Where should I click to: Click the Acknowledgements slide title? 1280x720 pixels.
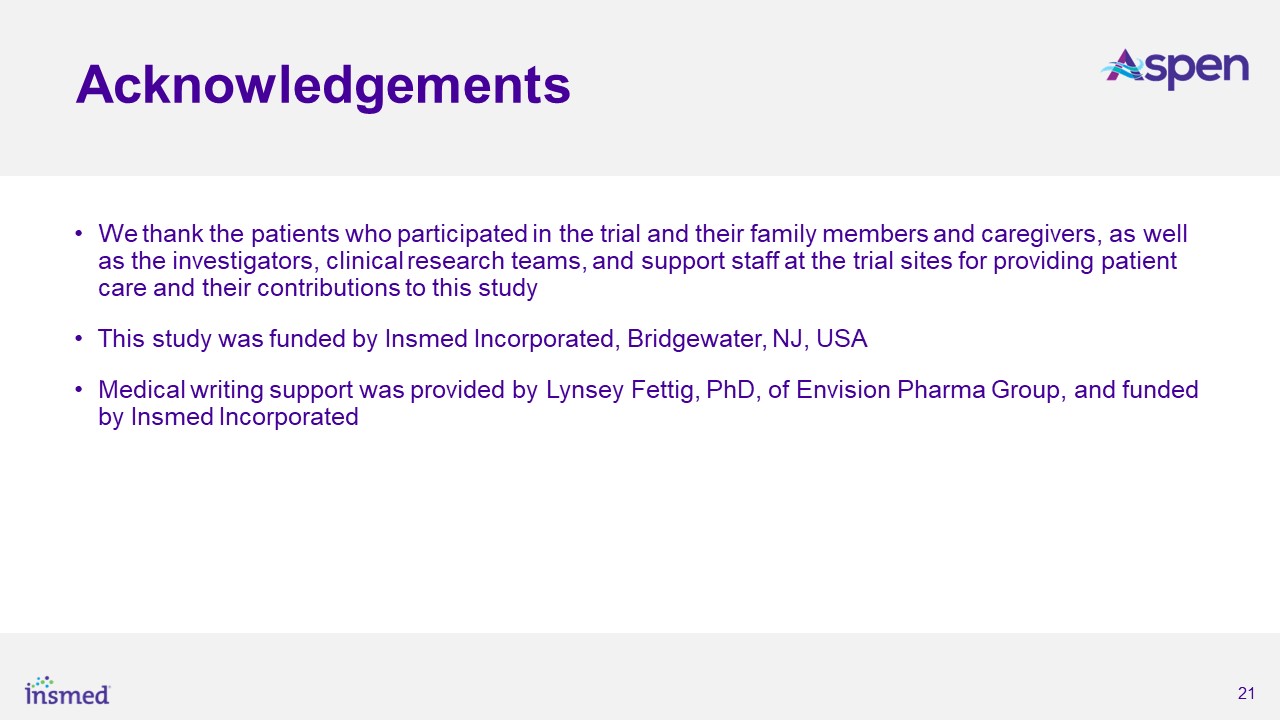pos(323,85)
